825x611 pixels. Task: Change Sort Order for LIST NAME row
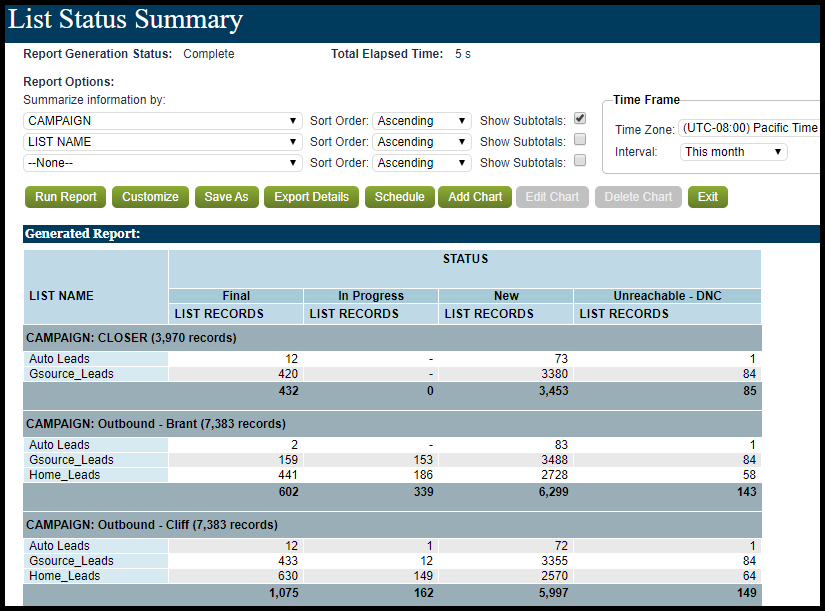[422, 142]
